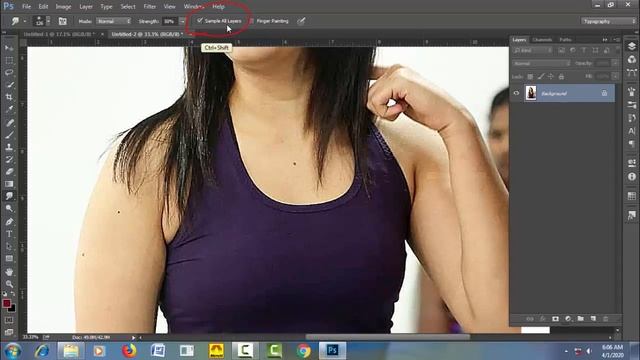The height and width of the screenshot is (360, 640).
Task: Select the Clone Stamp tool
Action: click(9, 147)
